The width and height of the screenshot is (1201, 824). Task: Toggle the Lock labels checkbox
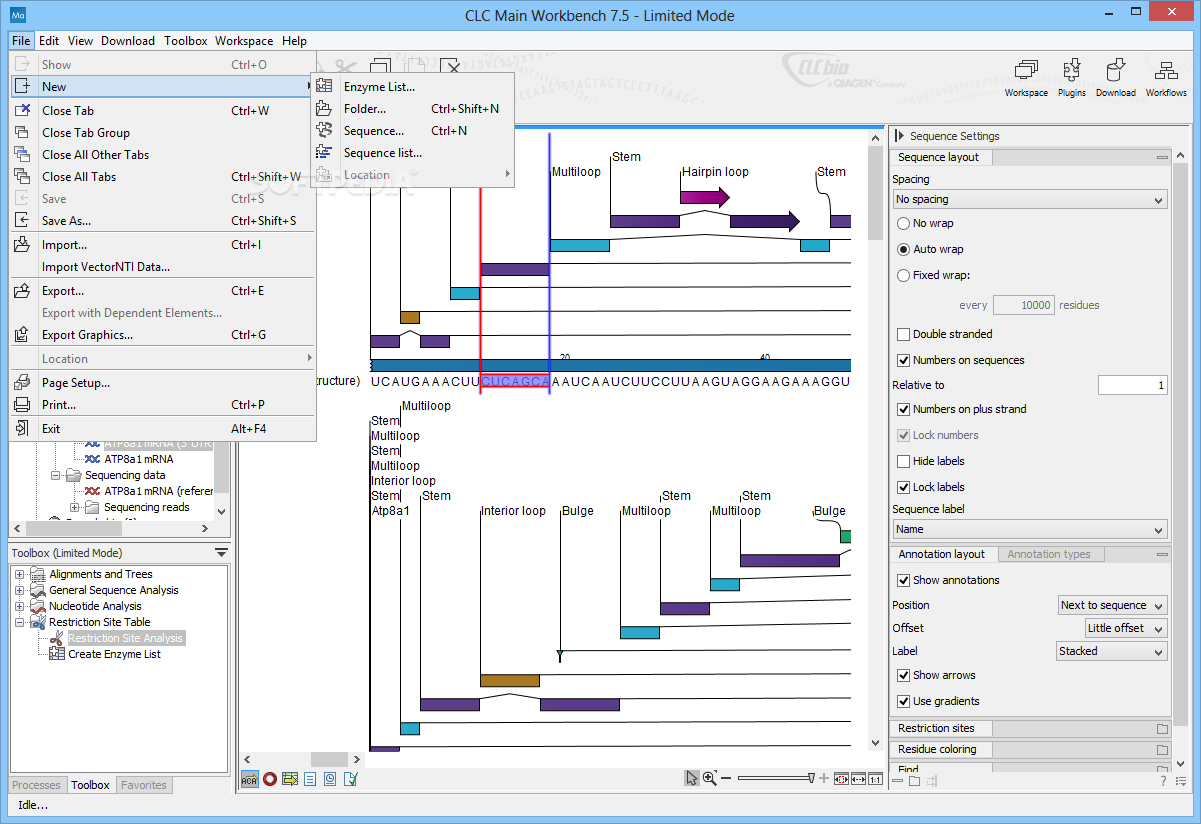[904, 487]
